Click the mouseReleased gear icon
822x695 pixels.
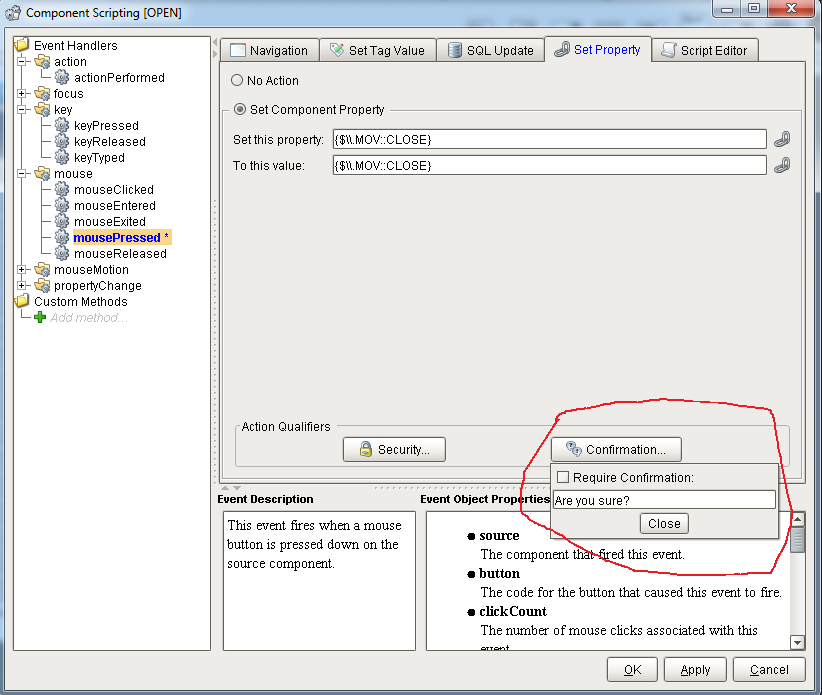tap(62, 253)
